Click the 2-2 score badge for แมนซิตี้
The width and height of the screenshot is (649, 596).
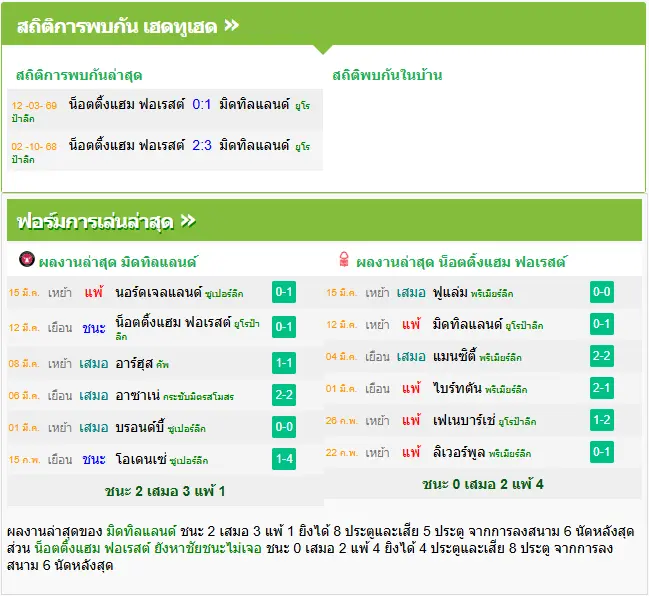tap(602, 356)
